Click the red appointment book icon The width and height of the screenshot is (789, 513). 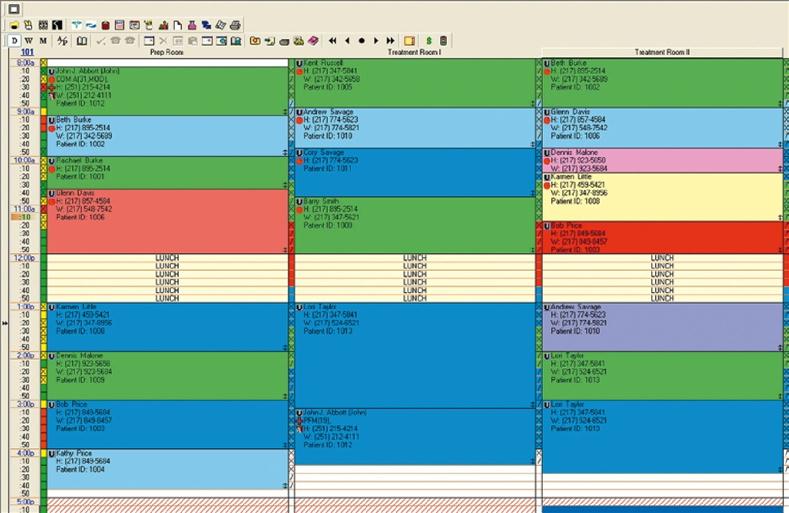coord(105,24)
